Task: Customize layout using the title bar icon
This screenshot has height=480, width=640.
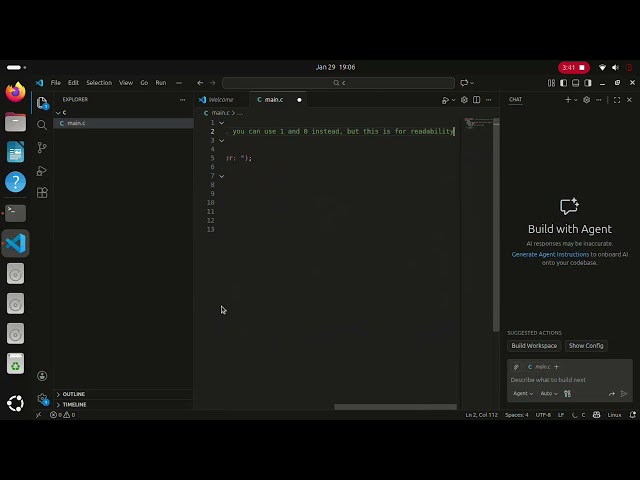Action: pyautogui.click(x=551, y=83)
